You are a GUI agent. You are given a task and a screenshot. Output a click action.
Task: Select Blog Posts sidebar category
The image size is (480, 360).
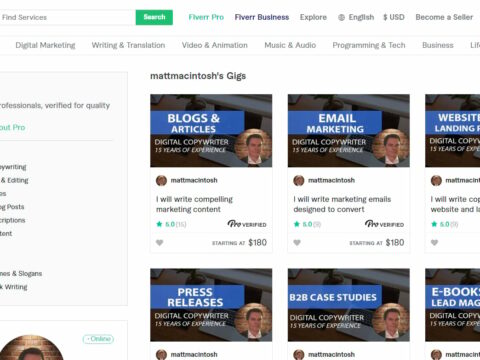click(12, 207)
